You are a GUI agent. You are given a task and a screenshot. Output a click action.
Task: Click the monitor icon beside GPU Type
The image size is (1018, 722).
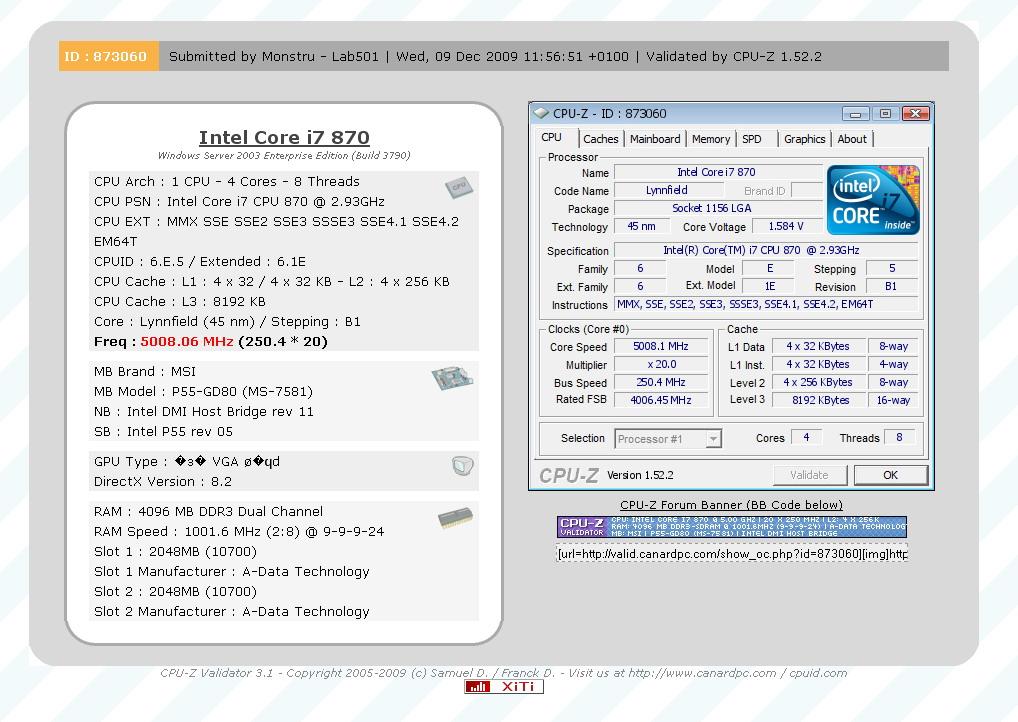(x=462, y=466)
